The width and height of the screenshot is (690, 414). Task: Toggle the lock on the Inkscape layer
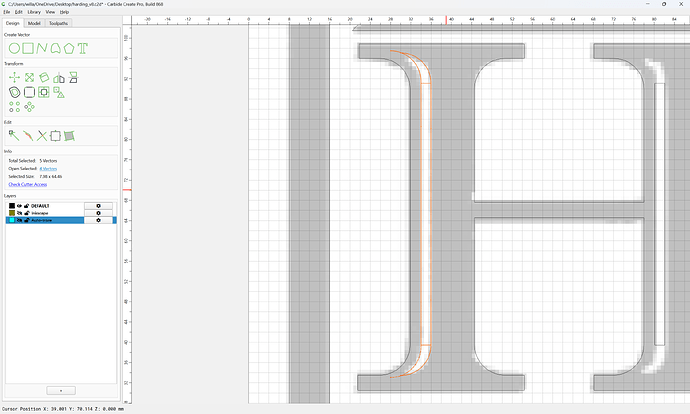pyautogui.click(x=26, y=213)
